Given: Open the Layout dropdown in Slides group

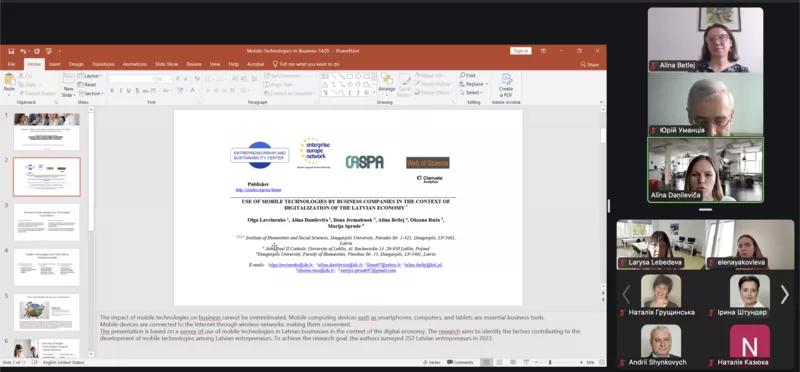Looking at the screenshot, I should click(x=90, y=76).
